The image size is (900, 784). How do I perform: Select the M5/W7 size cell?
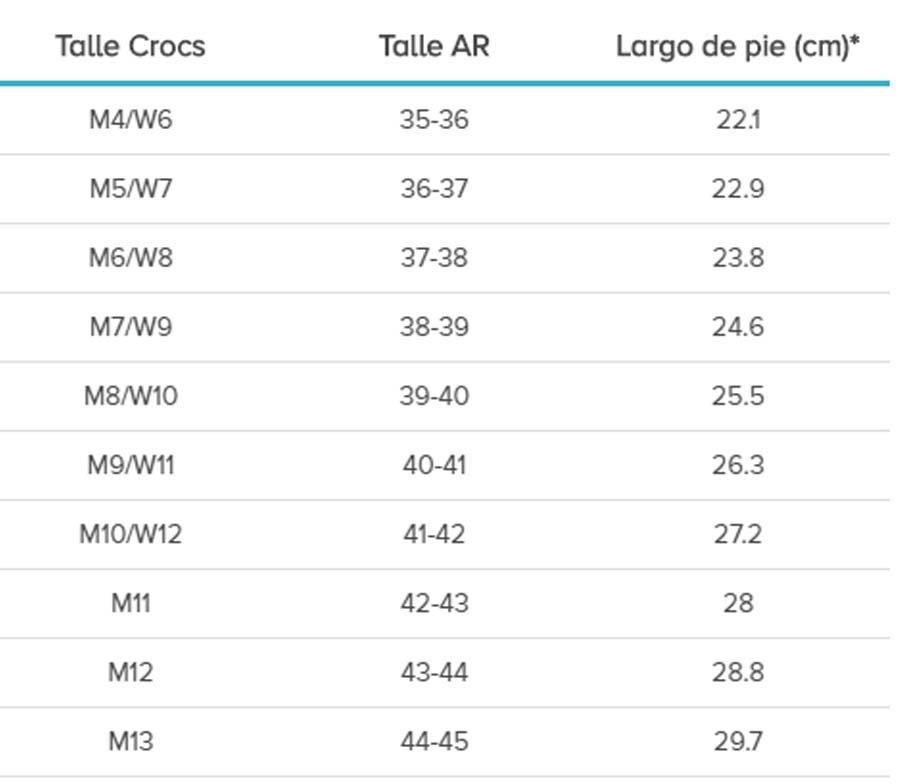[130, 189]
